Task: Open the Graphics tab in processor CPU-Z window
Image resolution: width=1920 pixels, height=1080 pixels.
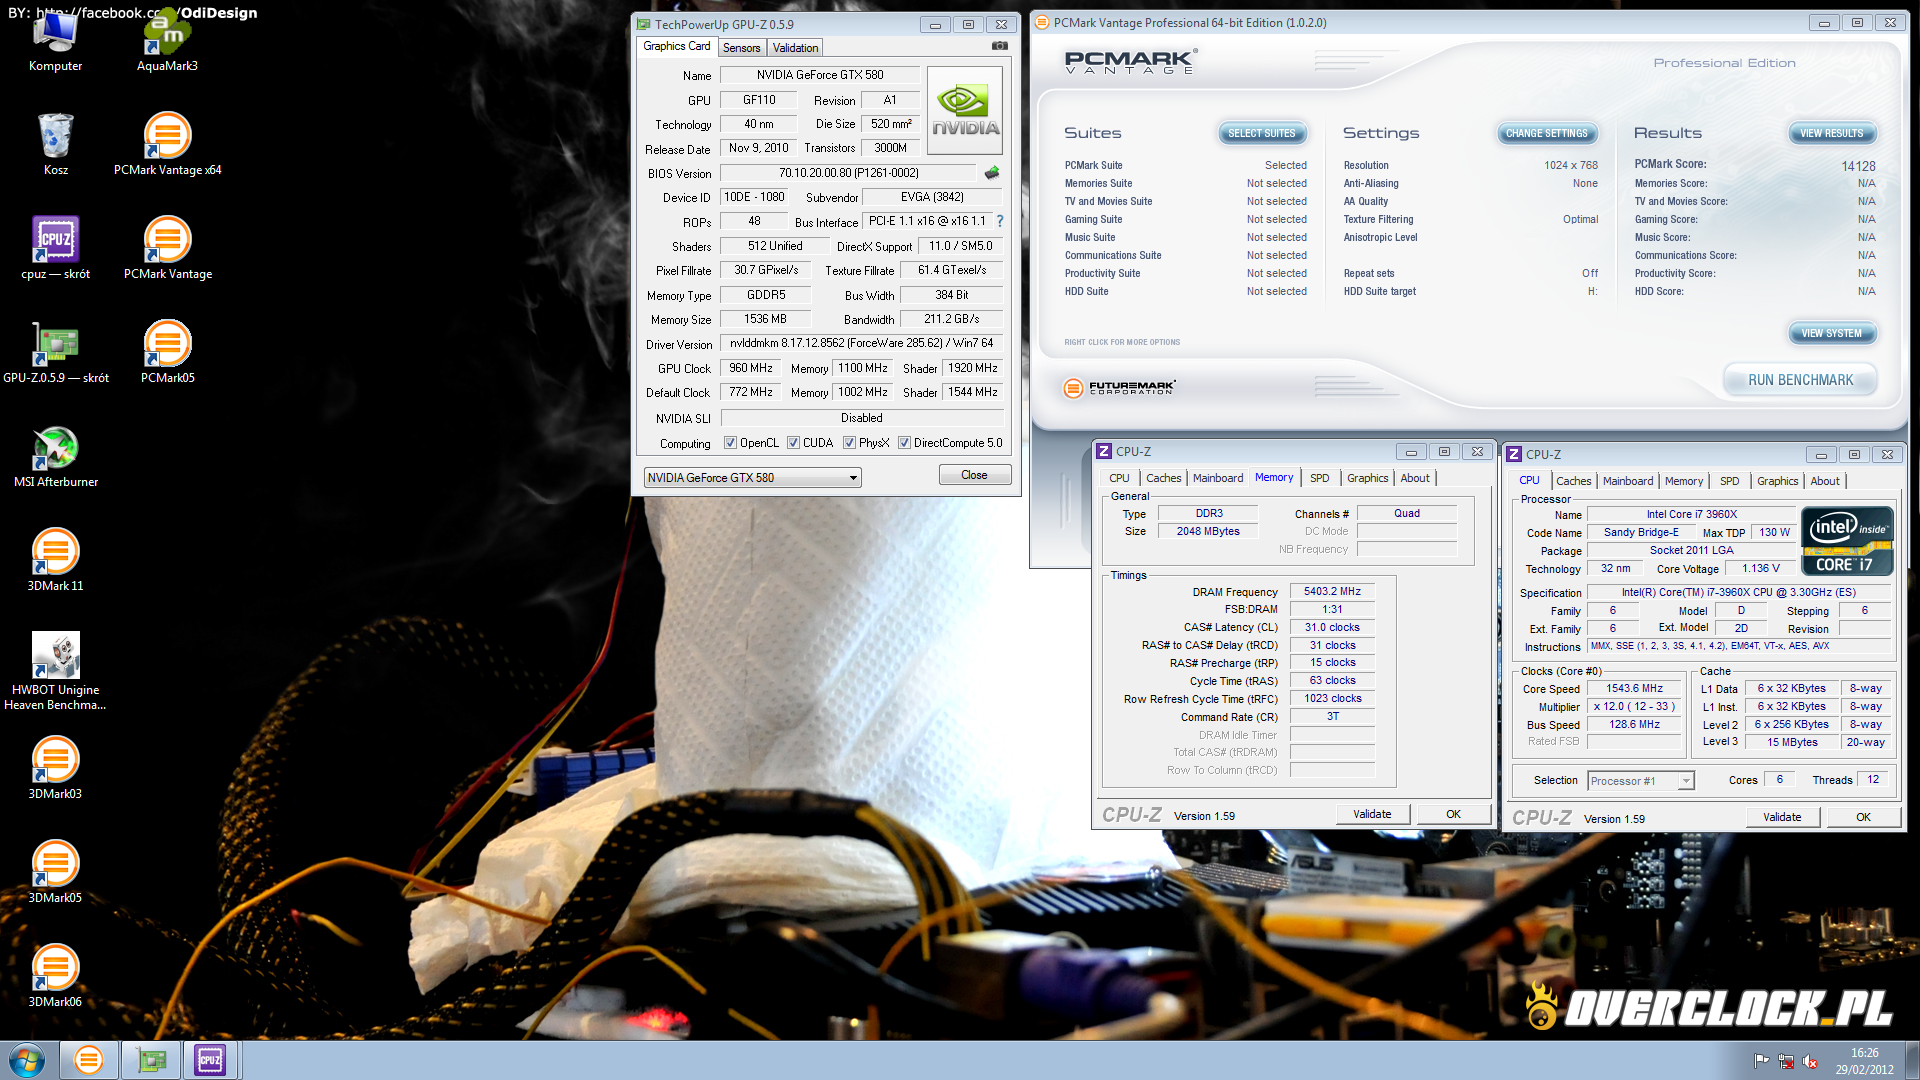Action: (x=1777, y=481)
